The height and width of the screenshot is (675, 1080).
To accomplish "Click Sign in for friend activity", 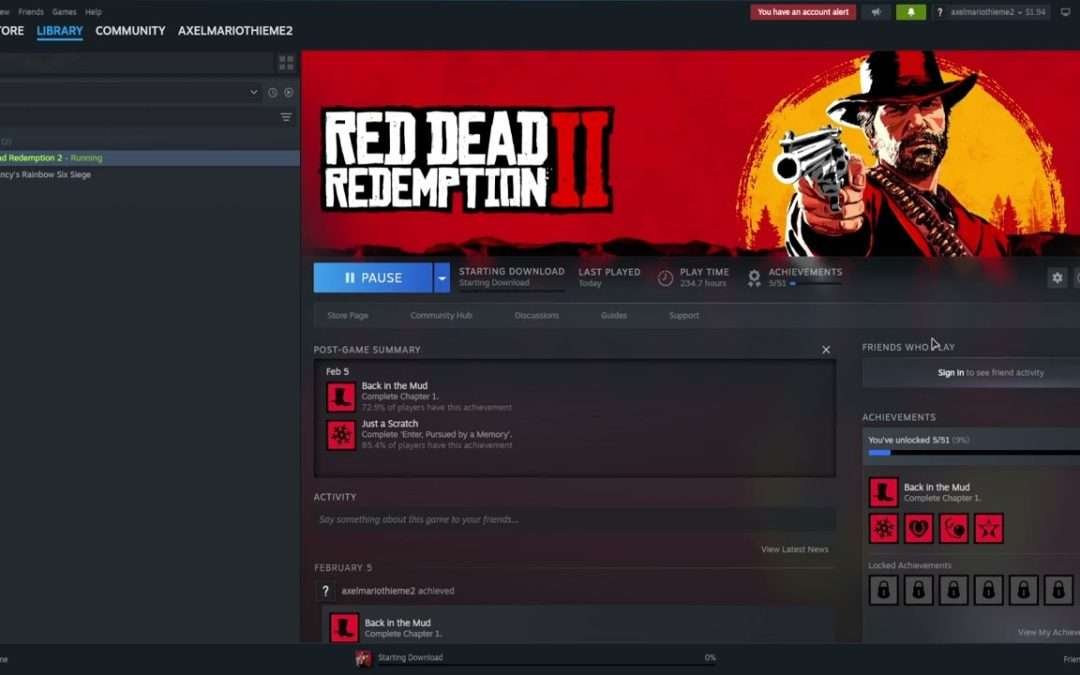I will tap(951, 373).
